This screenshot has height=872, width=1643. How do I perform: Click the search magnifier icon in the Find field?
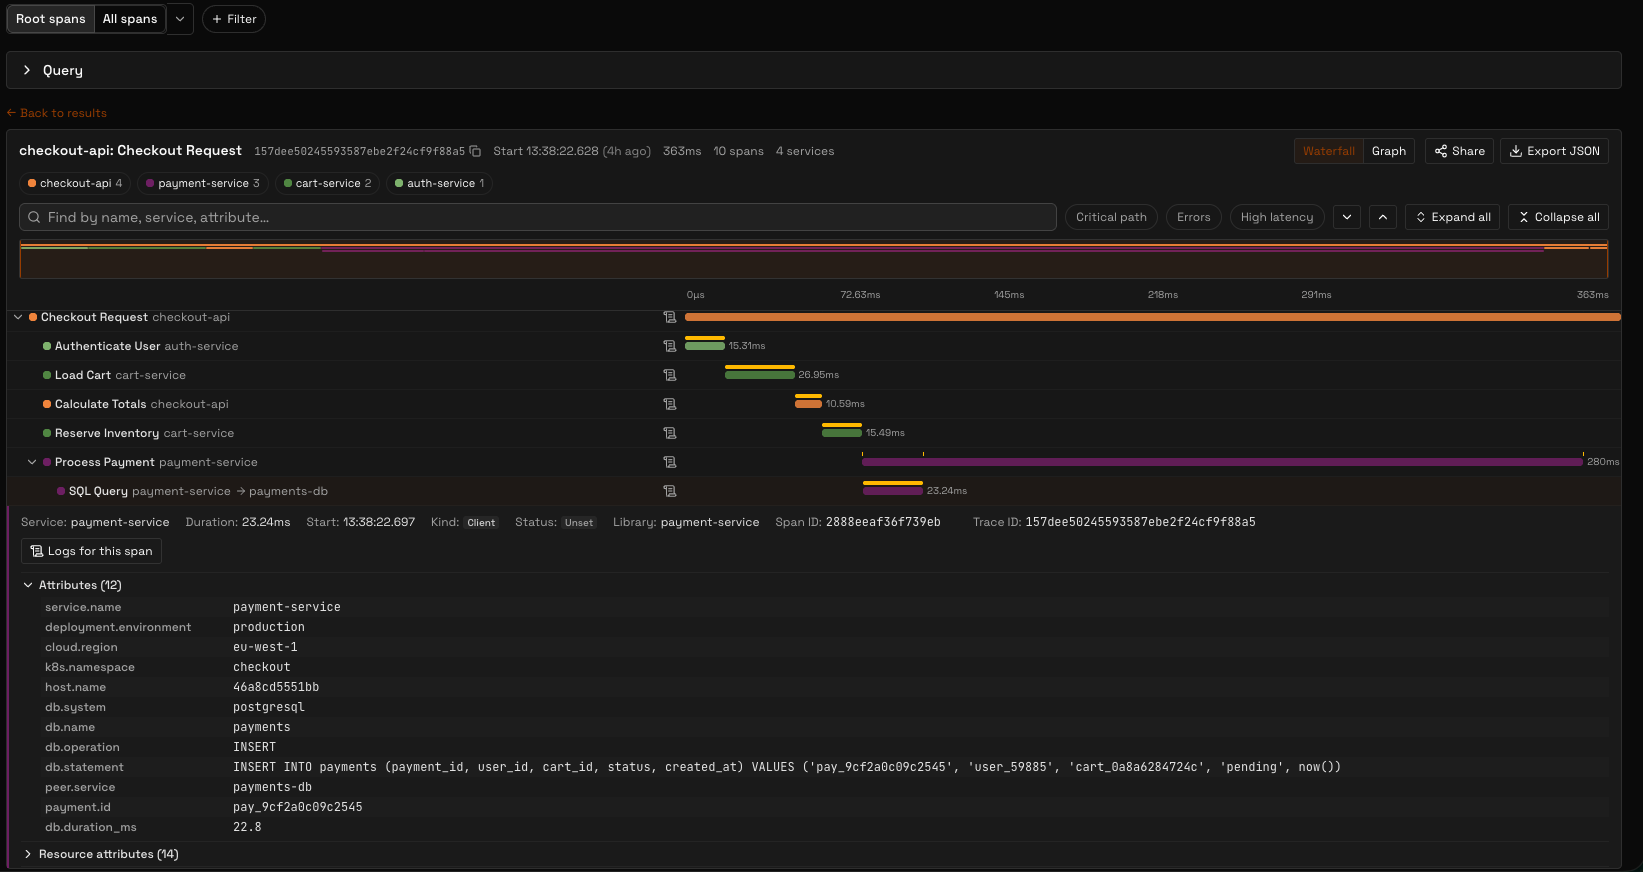(34, 217)
